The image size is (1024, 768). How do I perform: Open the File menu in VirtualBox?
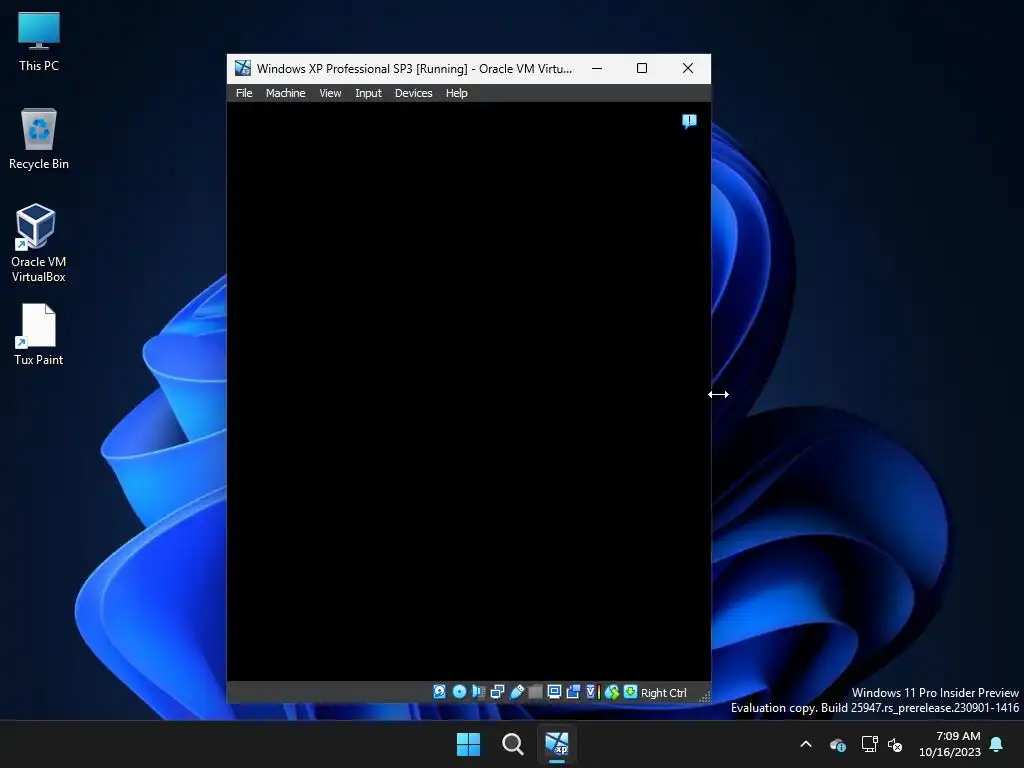coord(244,93)
